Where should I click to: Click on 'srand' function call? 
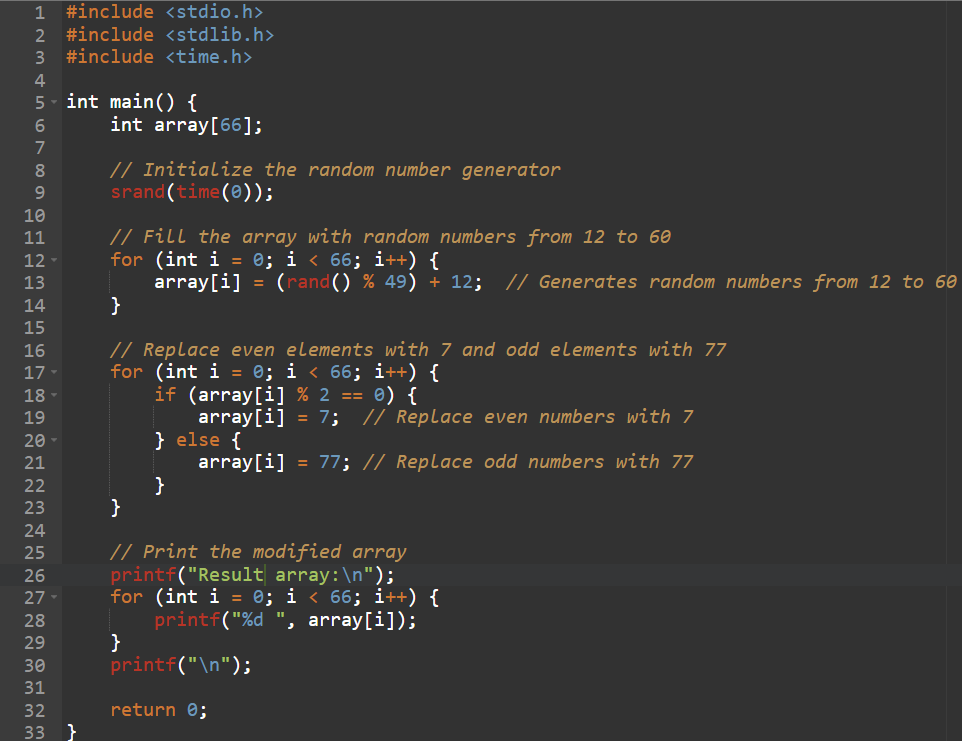click(137, 193)
